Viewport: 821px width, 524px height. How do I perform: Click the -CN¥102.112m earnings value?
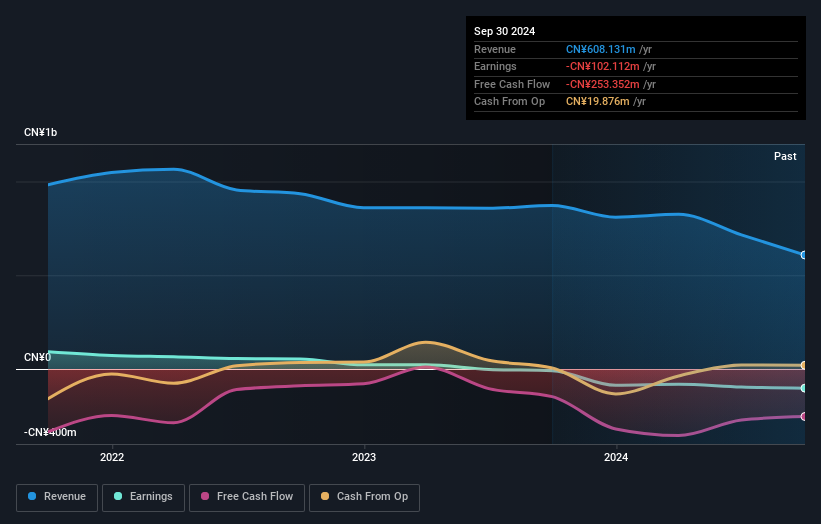click(x=602, y=66)
